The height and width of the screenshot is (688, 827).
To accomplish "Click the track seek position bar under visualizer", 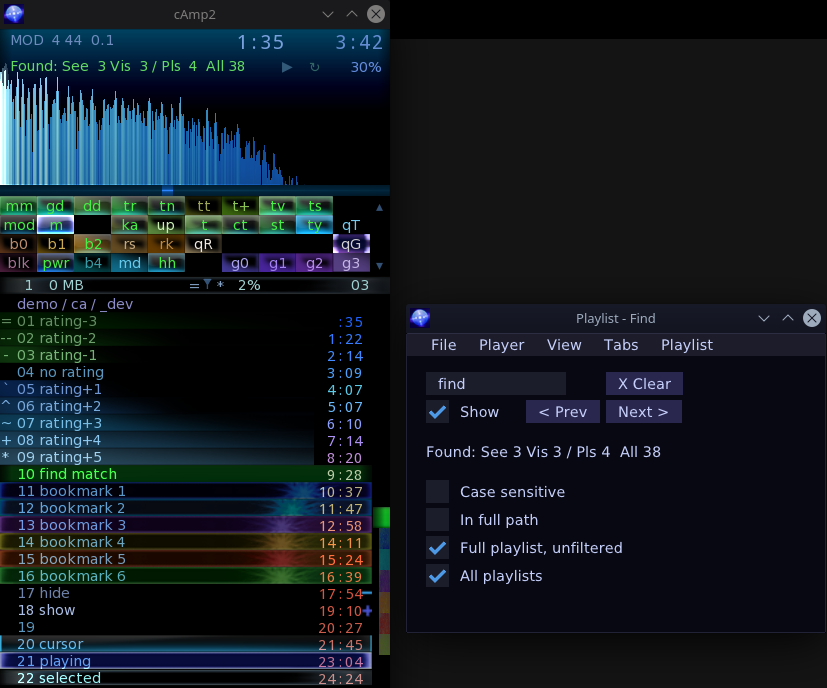I will coord(195,190).
